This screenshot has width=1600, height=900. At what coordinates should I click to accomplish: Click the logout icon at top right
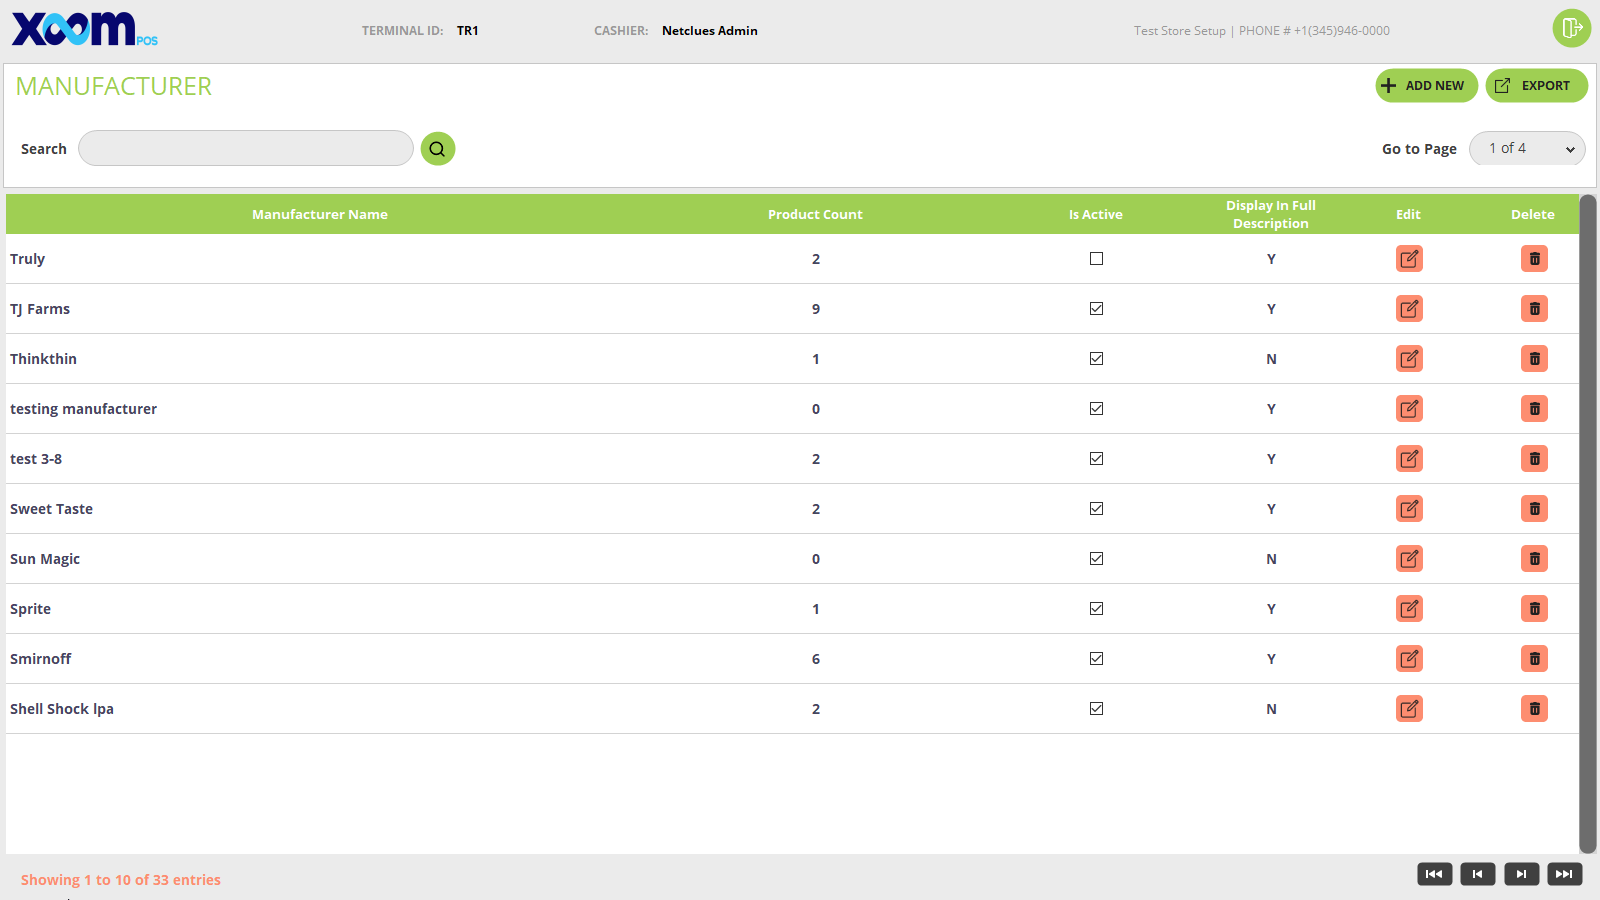(x=1571, y=28)
